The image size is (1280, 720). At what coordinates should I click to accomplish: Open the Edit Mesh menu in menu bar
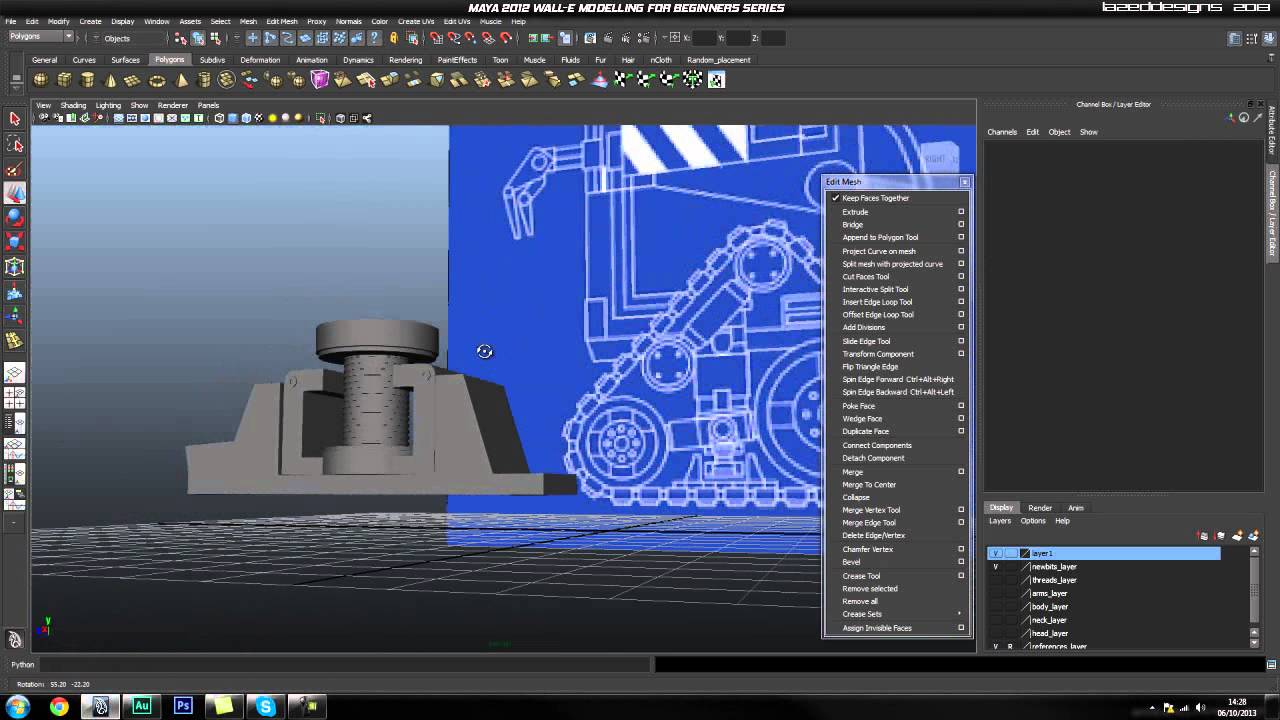[x=282, y=21]
